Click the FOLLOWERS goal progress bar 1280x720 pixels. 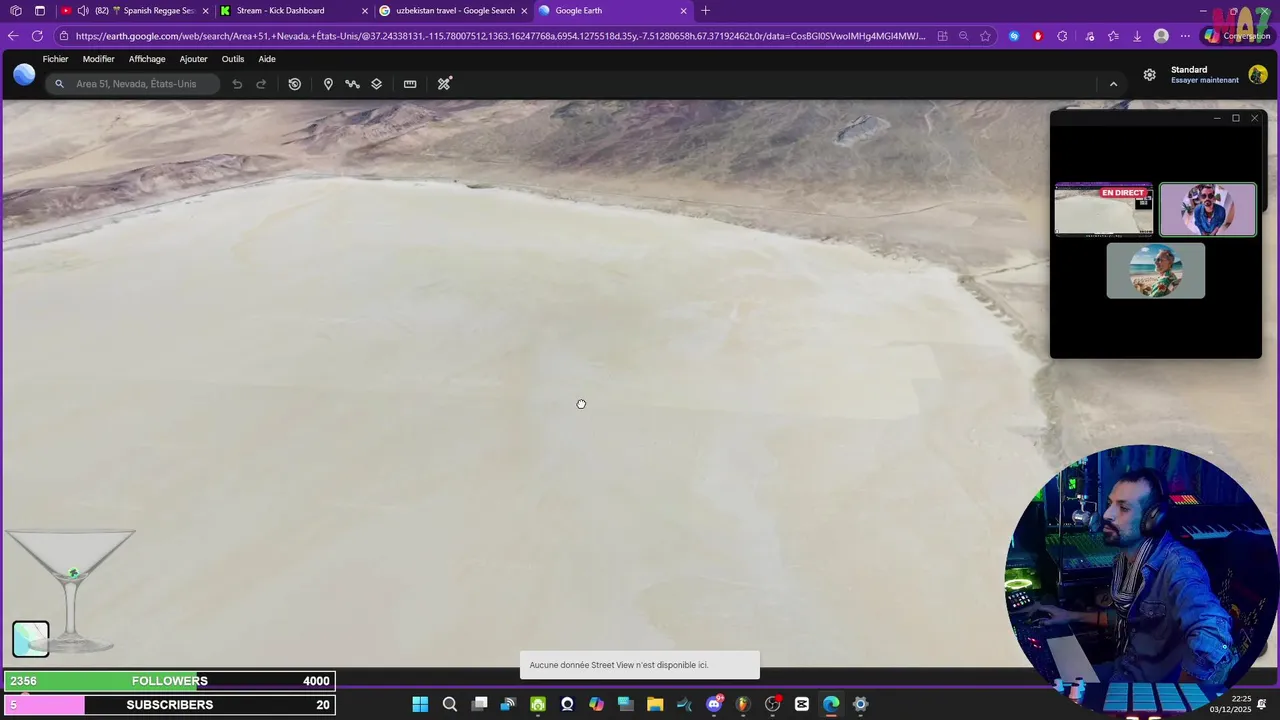170,681
